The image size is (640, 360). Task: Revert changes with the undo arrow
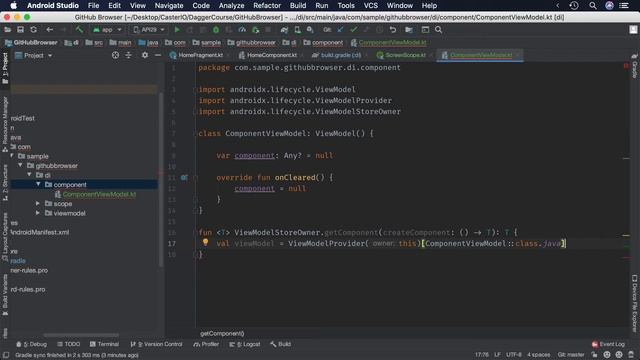click(393, 30)
